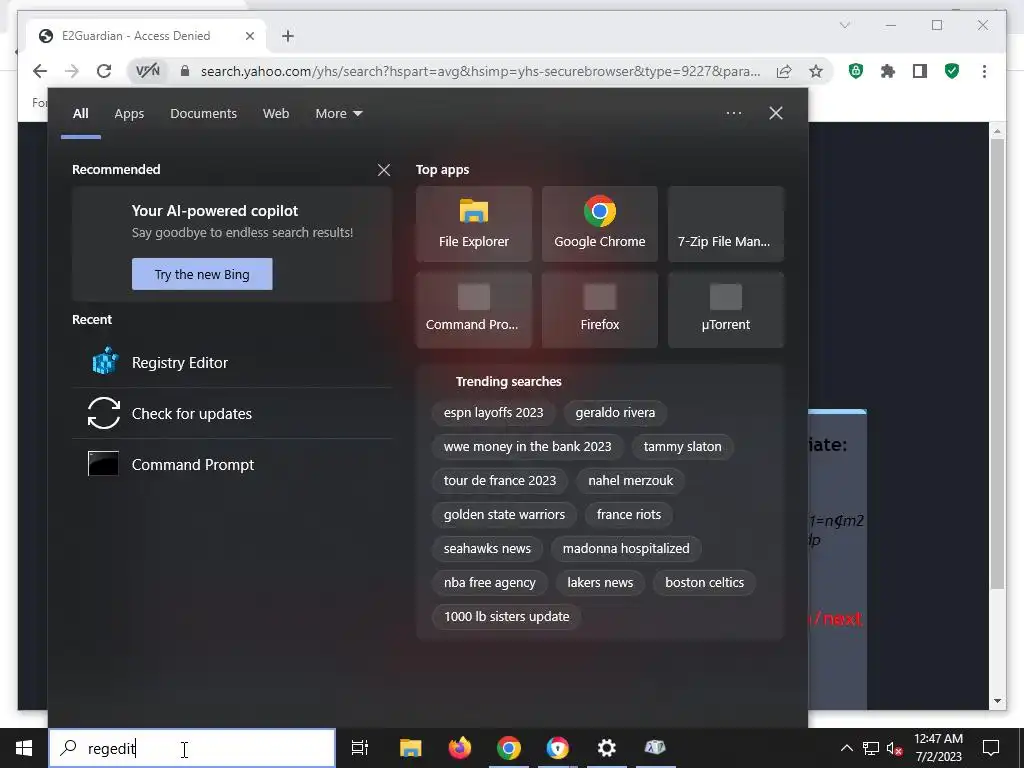Search trending geraldo rivera
This screenshot has width=1024, height=768.
coord(615,413)
